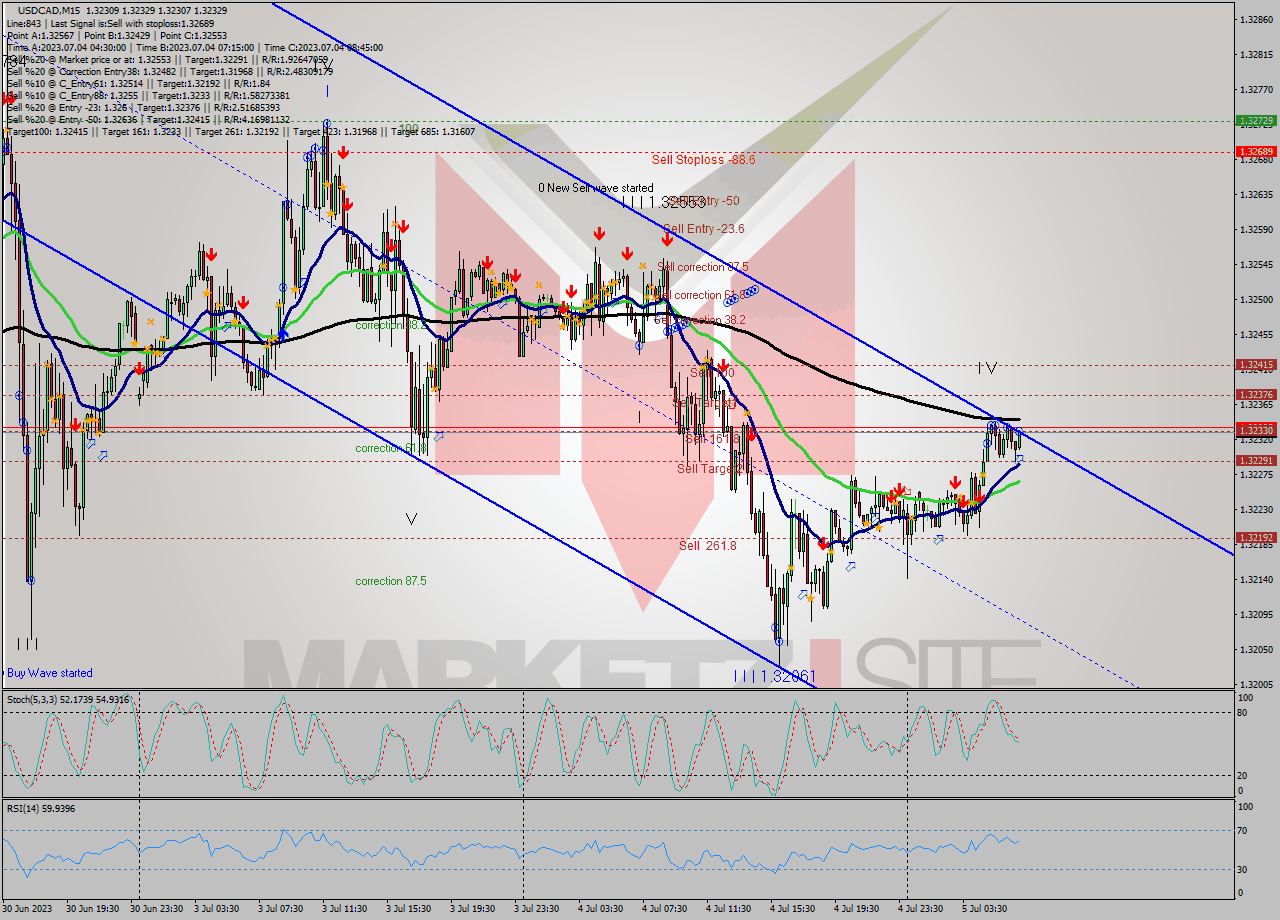Click the 'Sell %20 @ Entry -23' line

[x=143, y=107]
